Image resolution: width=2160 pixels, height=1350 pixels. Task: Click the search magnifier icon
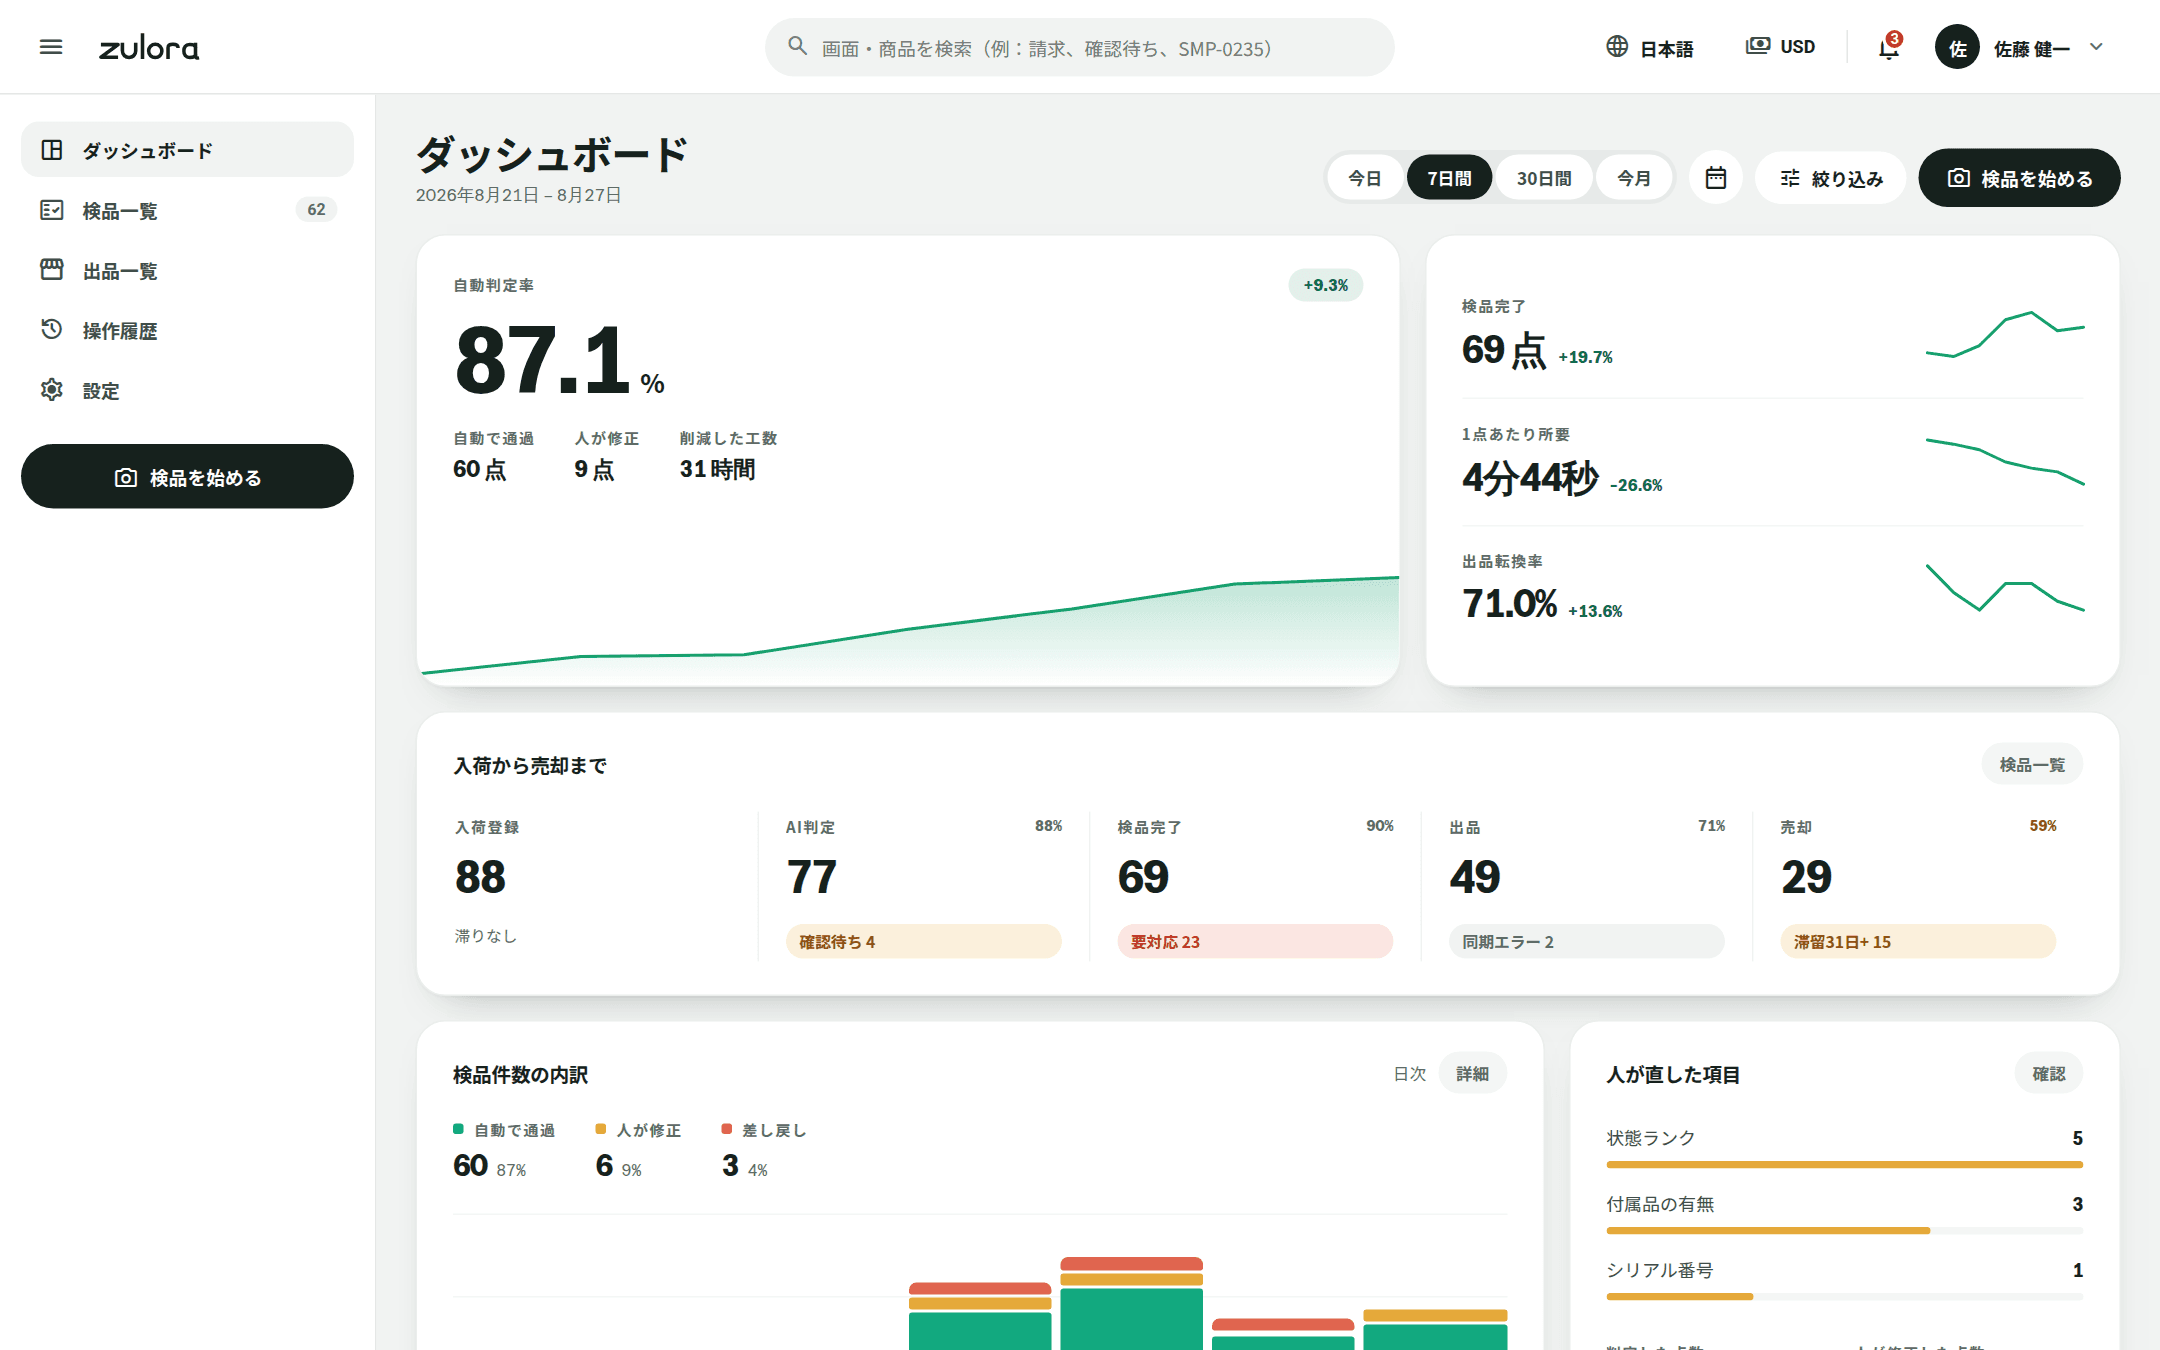coord(797,46)
